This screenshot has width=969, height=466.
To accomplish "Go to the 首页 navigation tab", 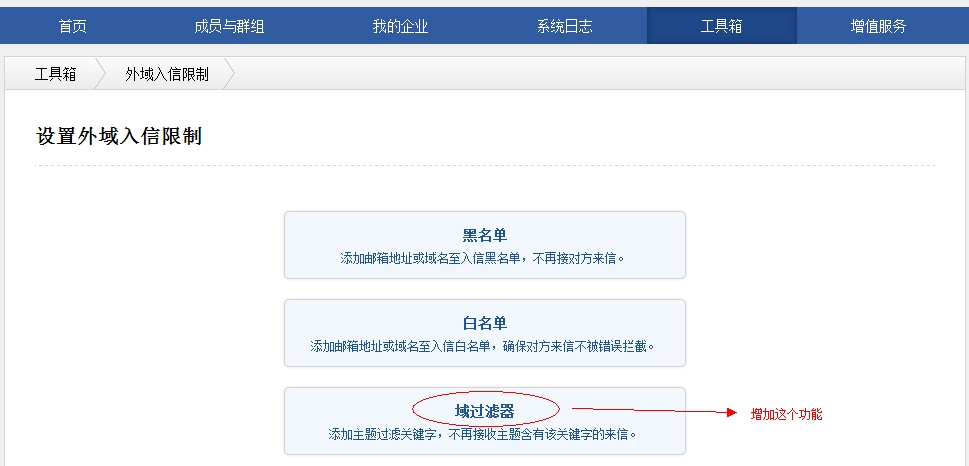I will coord(72,26).
